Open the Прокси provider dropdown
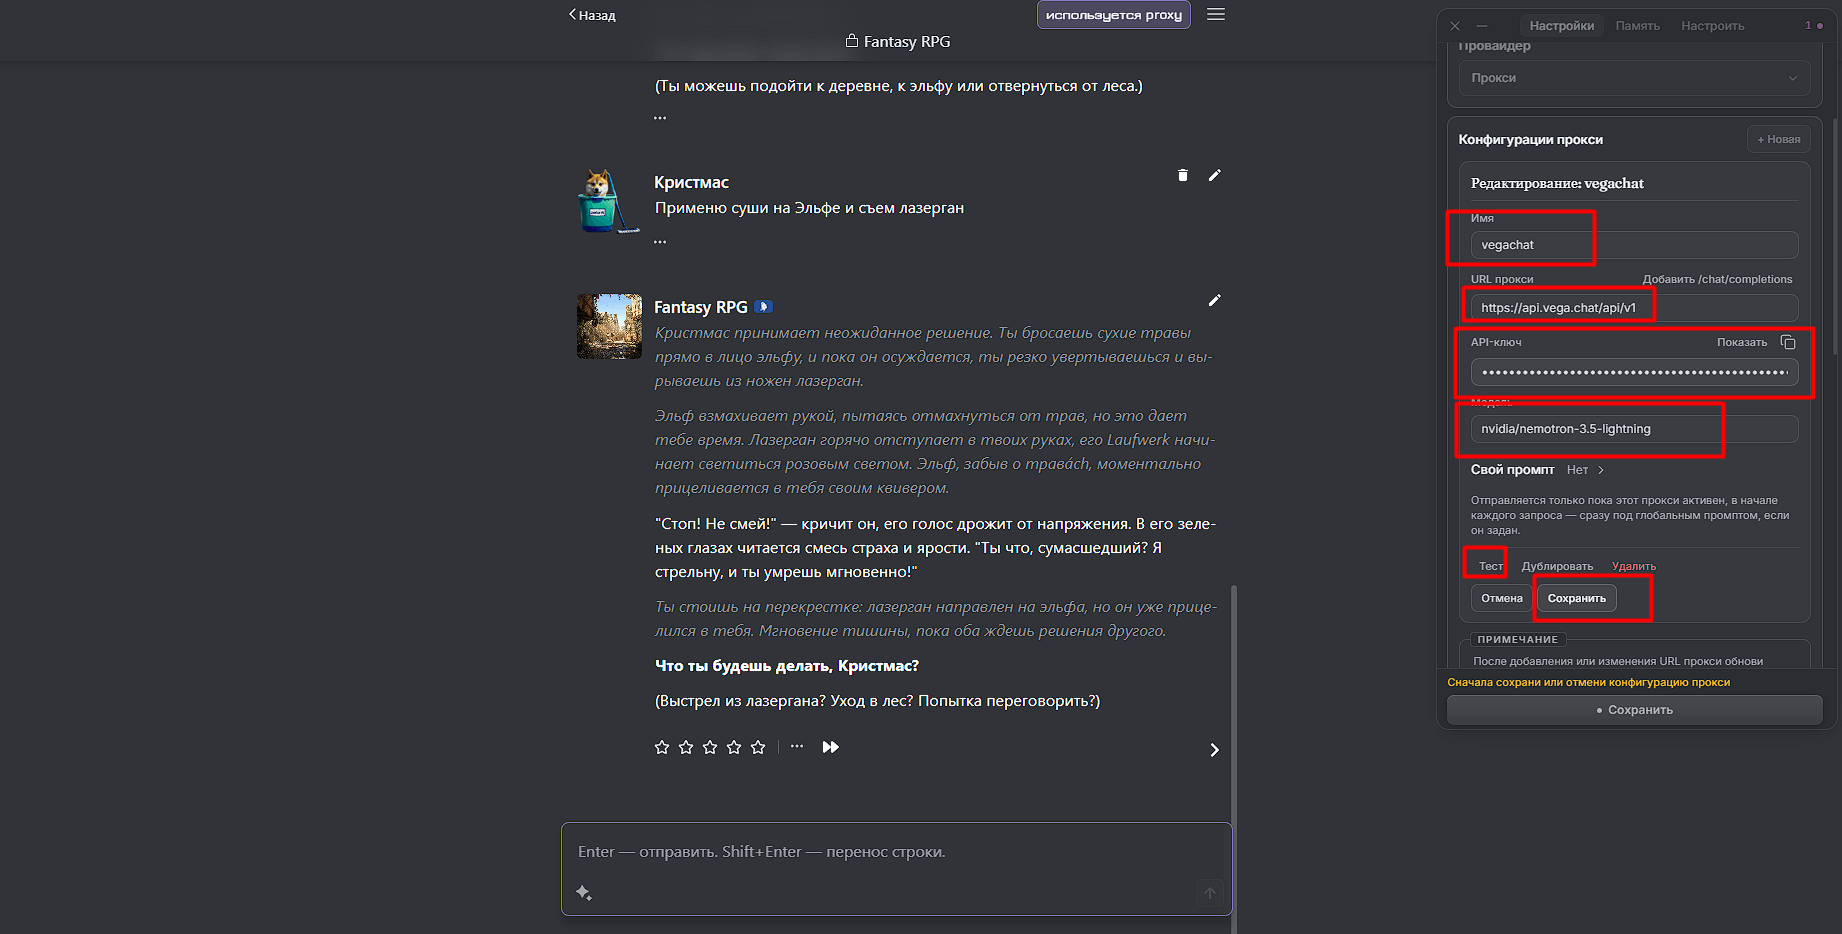The image size is (1842, 934). point(1634,78)
